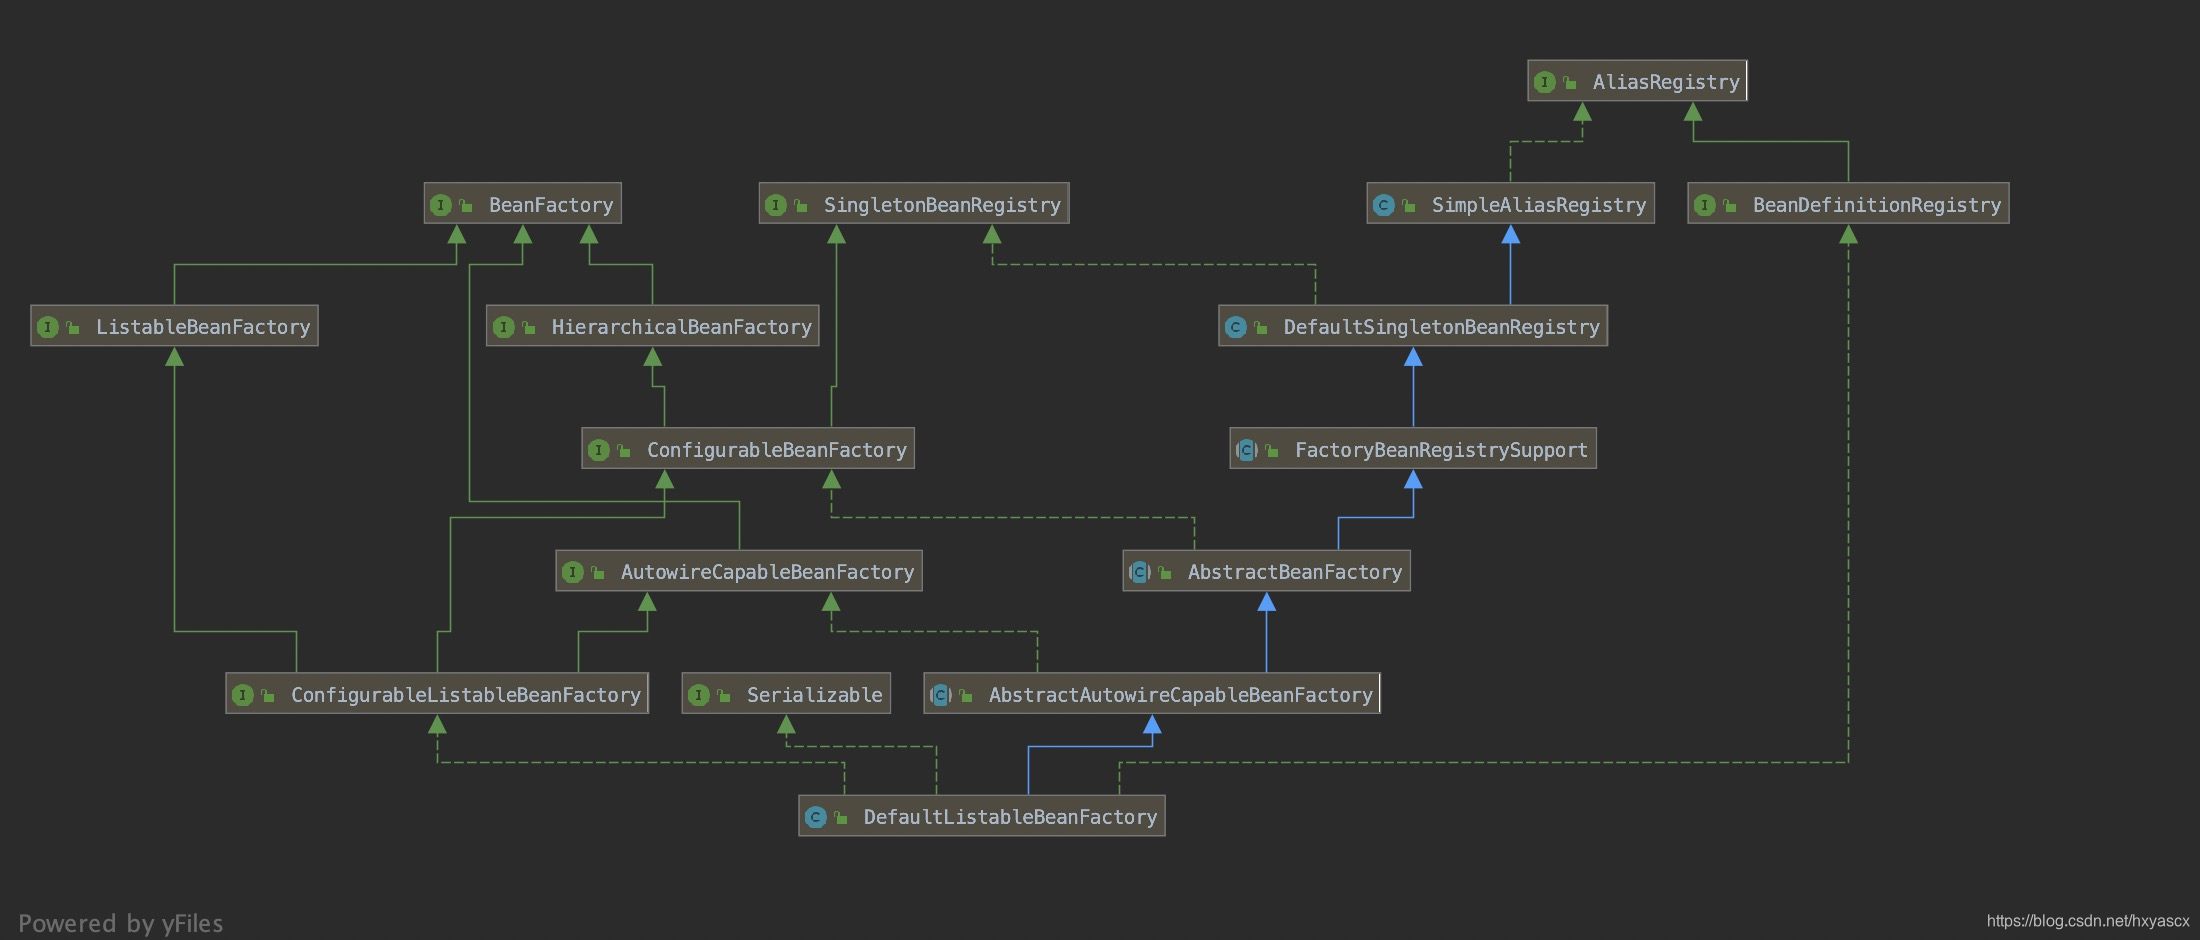This screenshot has width=2200, height=940.
Task: Select the BeanDefinitionRegistry name label
Action: pyautogui.click(x=1877, y=205)
